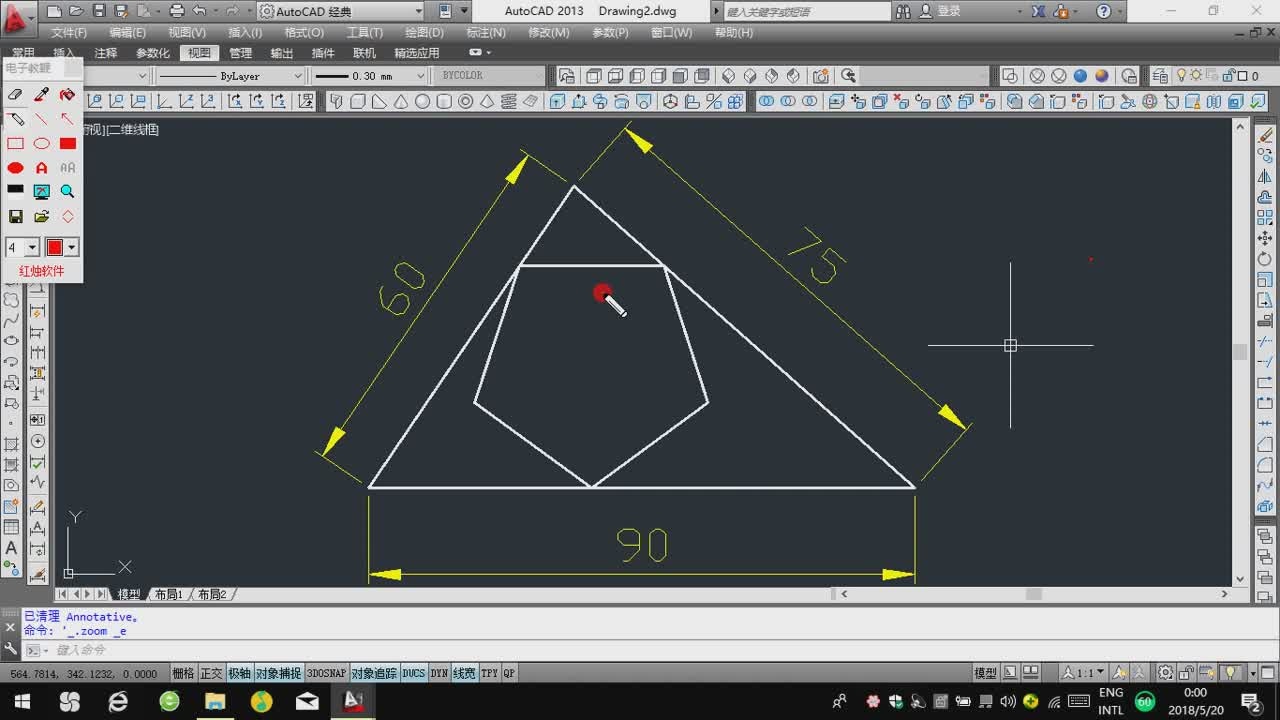Click the help question mark icon
Screen dimensions: 1280x720
point(1103,12)
